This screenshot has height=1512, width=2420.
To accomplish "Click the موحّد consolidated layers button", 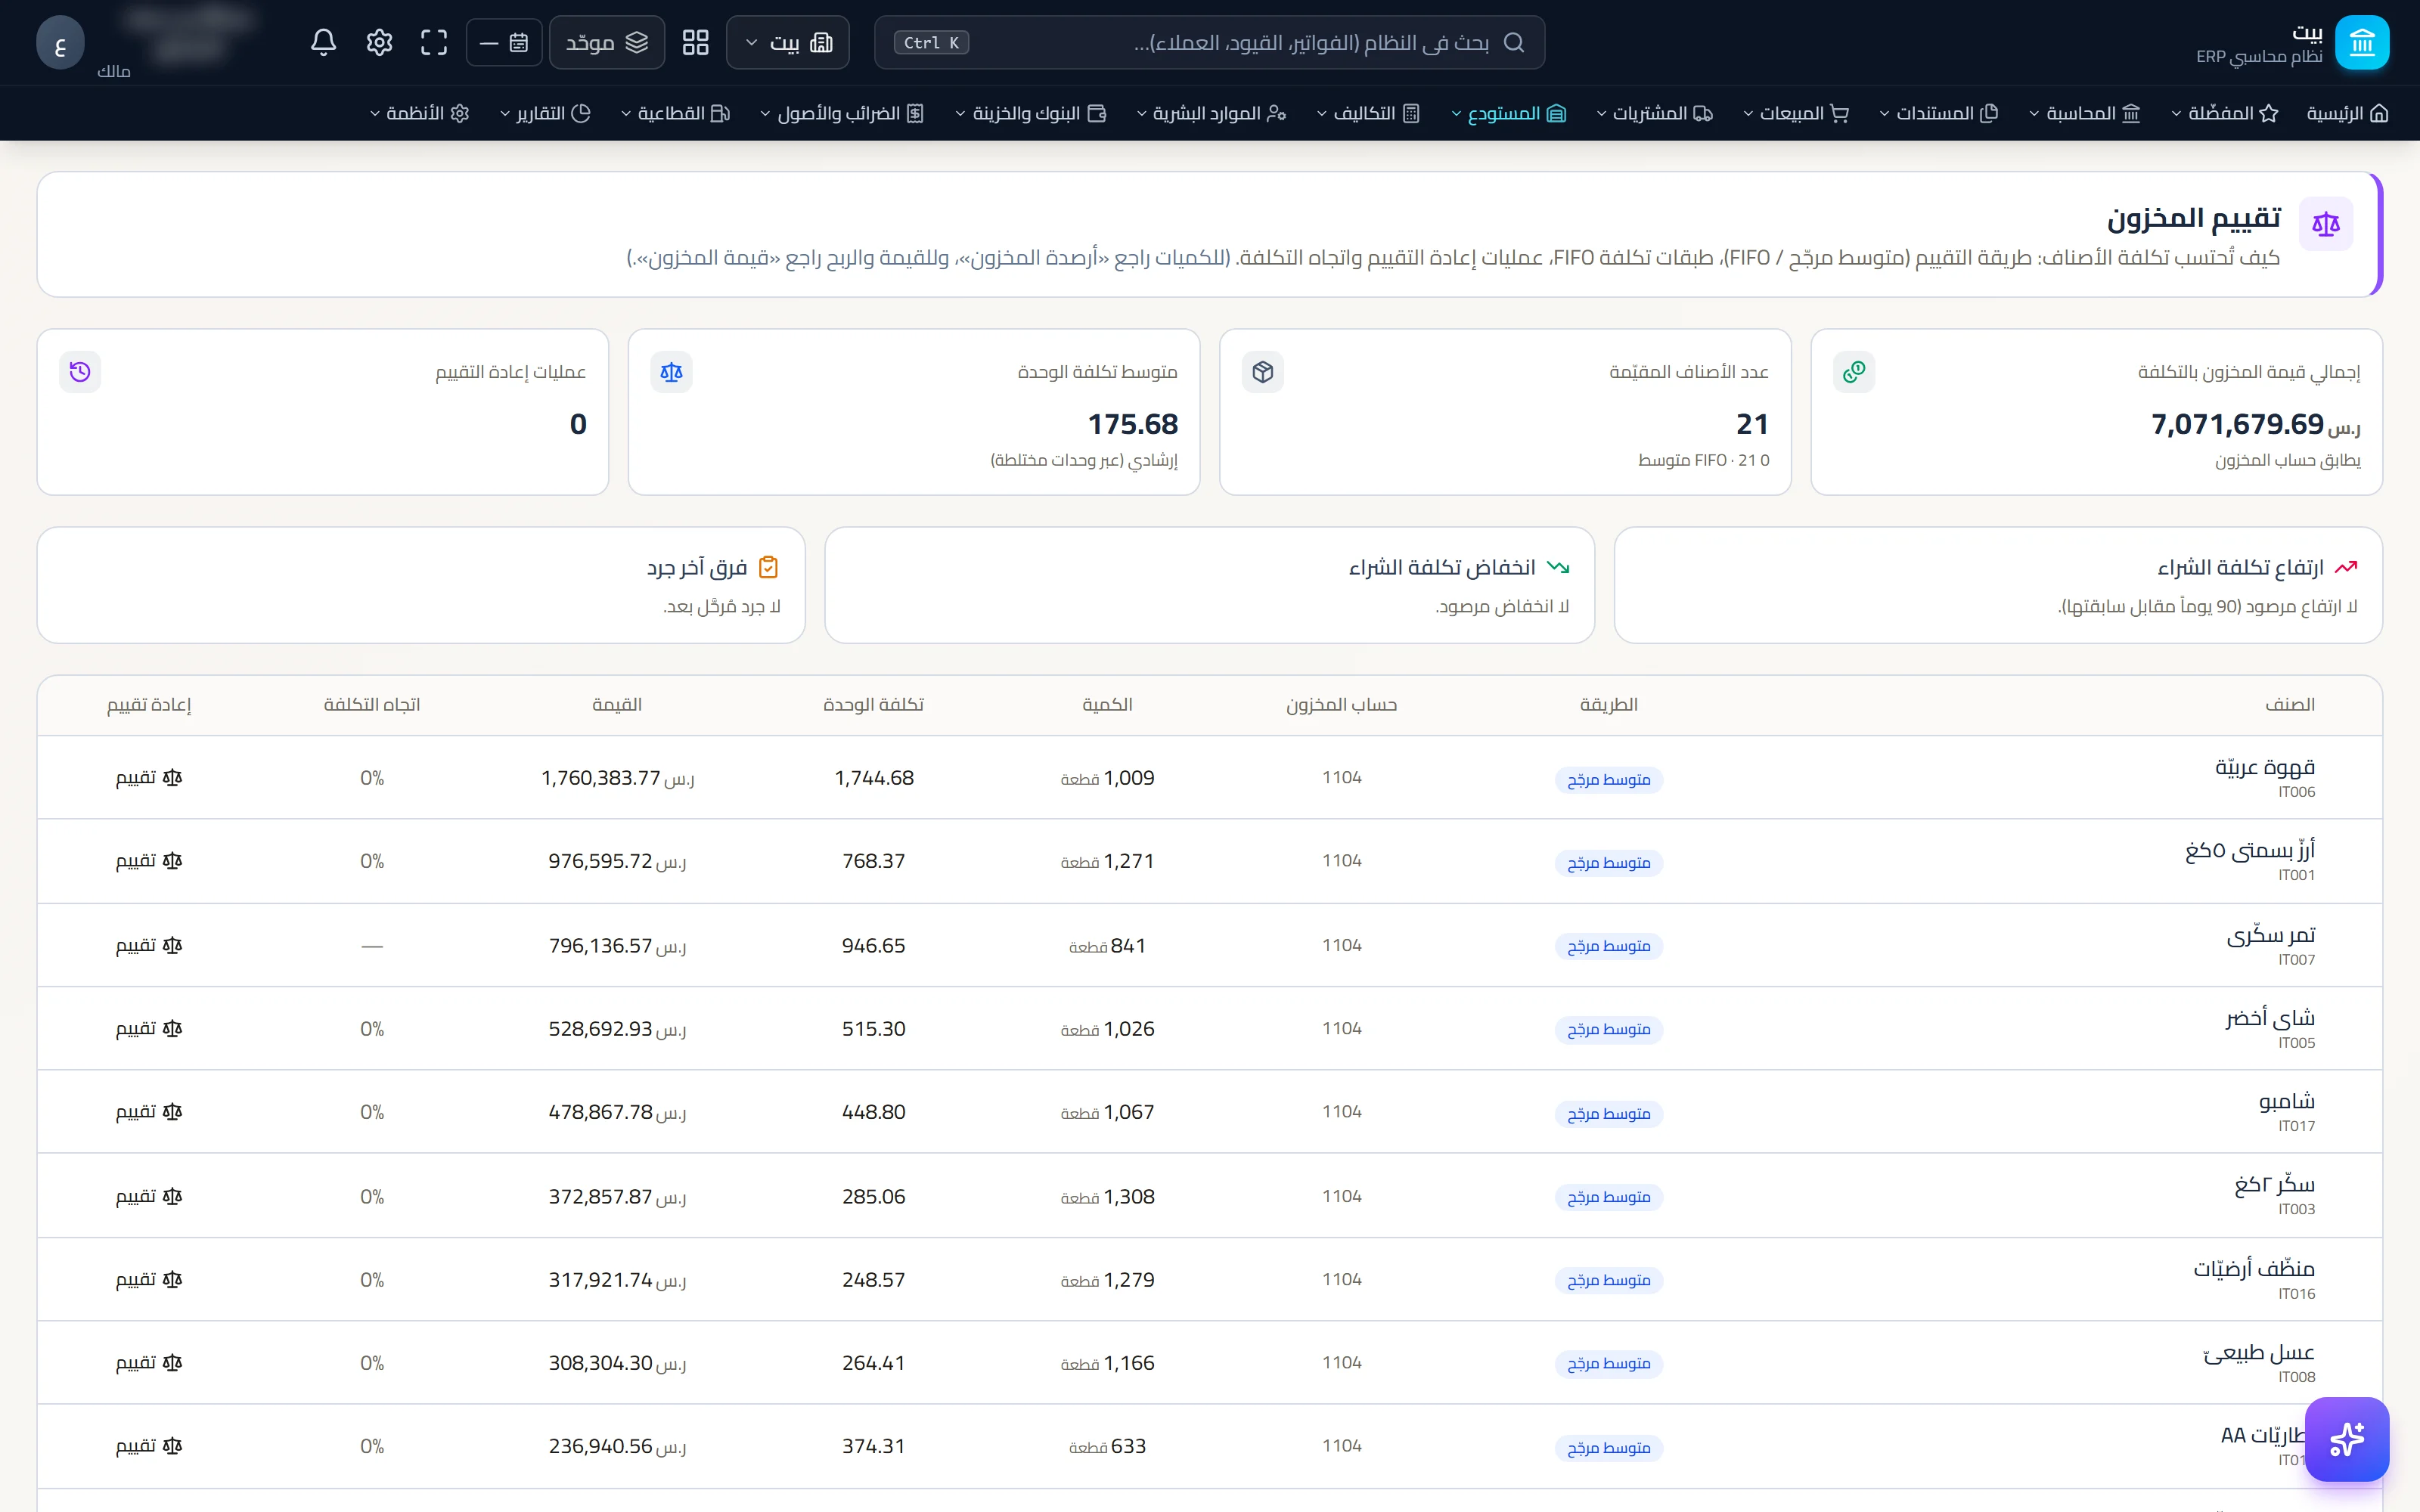I will click(607, 42).
